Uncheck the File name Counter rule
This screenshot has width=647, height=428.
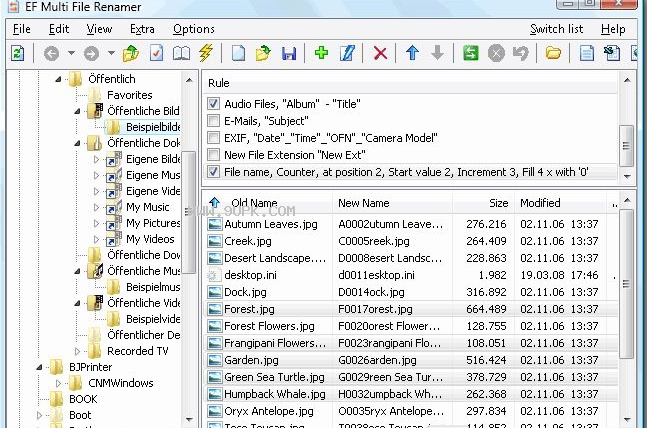pos(213,171)
